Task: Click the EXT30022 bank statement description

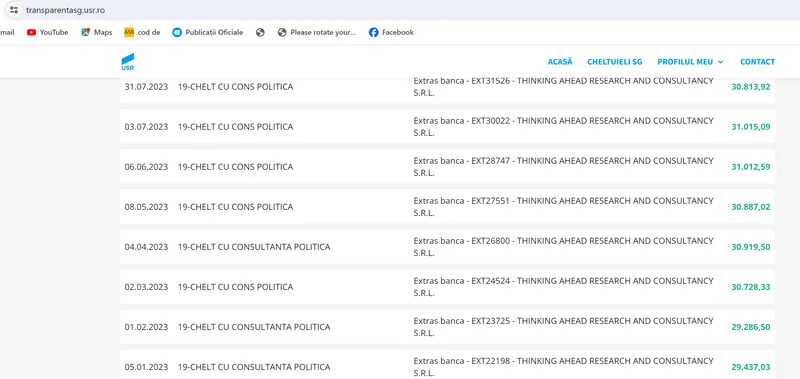Action: [563, 127]
